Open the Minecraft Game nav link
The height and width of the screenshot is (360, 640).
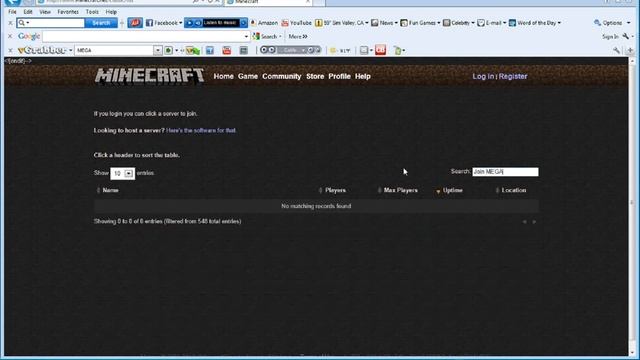[x=248, y=76]
